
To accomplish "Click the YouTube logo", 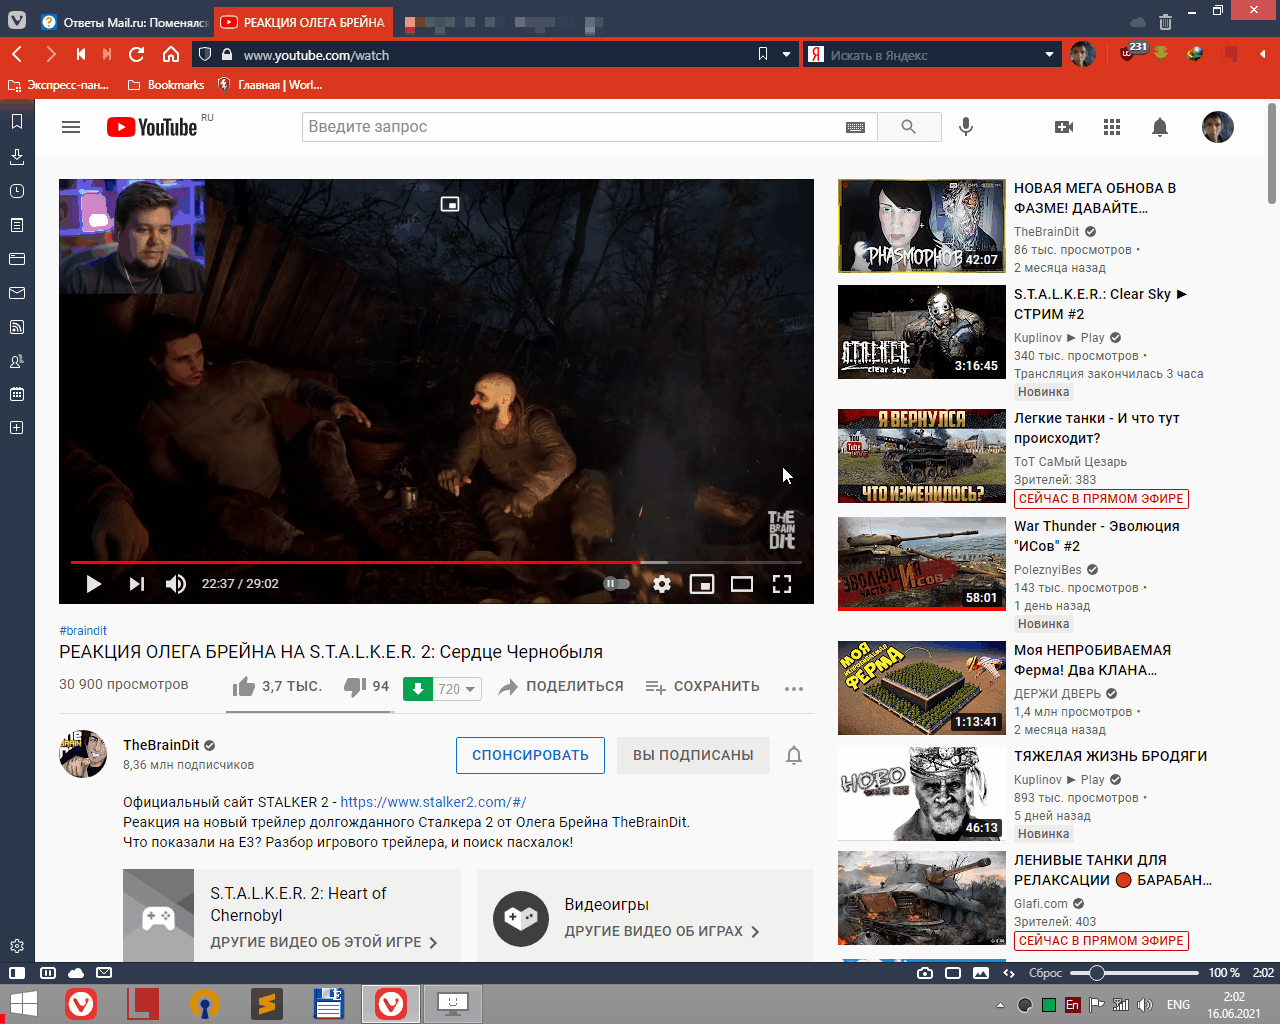I will click(152, 127).
